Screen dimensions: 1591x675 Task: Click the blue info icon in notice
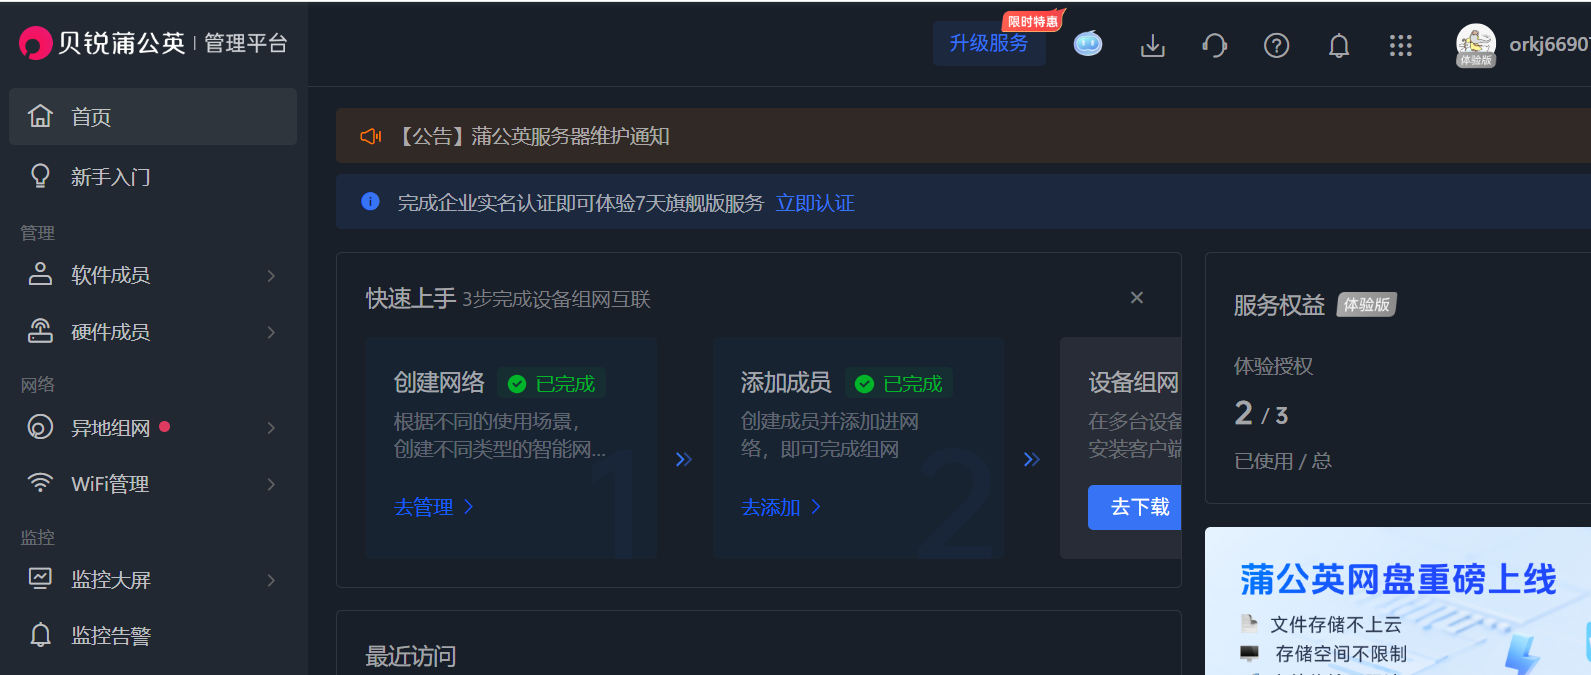[370, 202]
